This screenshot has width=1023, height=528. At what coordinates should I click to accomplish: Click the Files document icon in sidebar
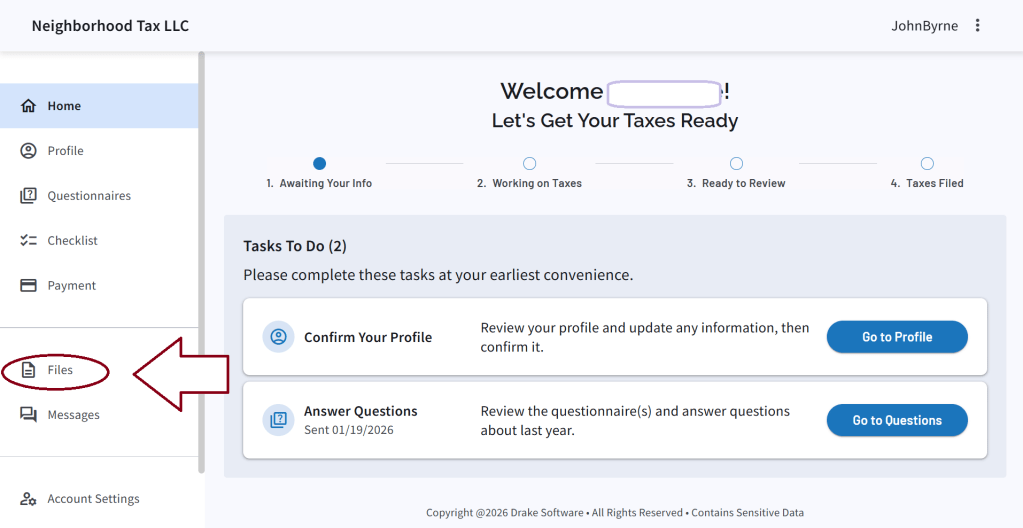[28, 370]
